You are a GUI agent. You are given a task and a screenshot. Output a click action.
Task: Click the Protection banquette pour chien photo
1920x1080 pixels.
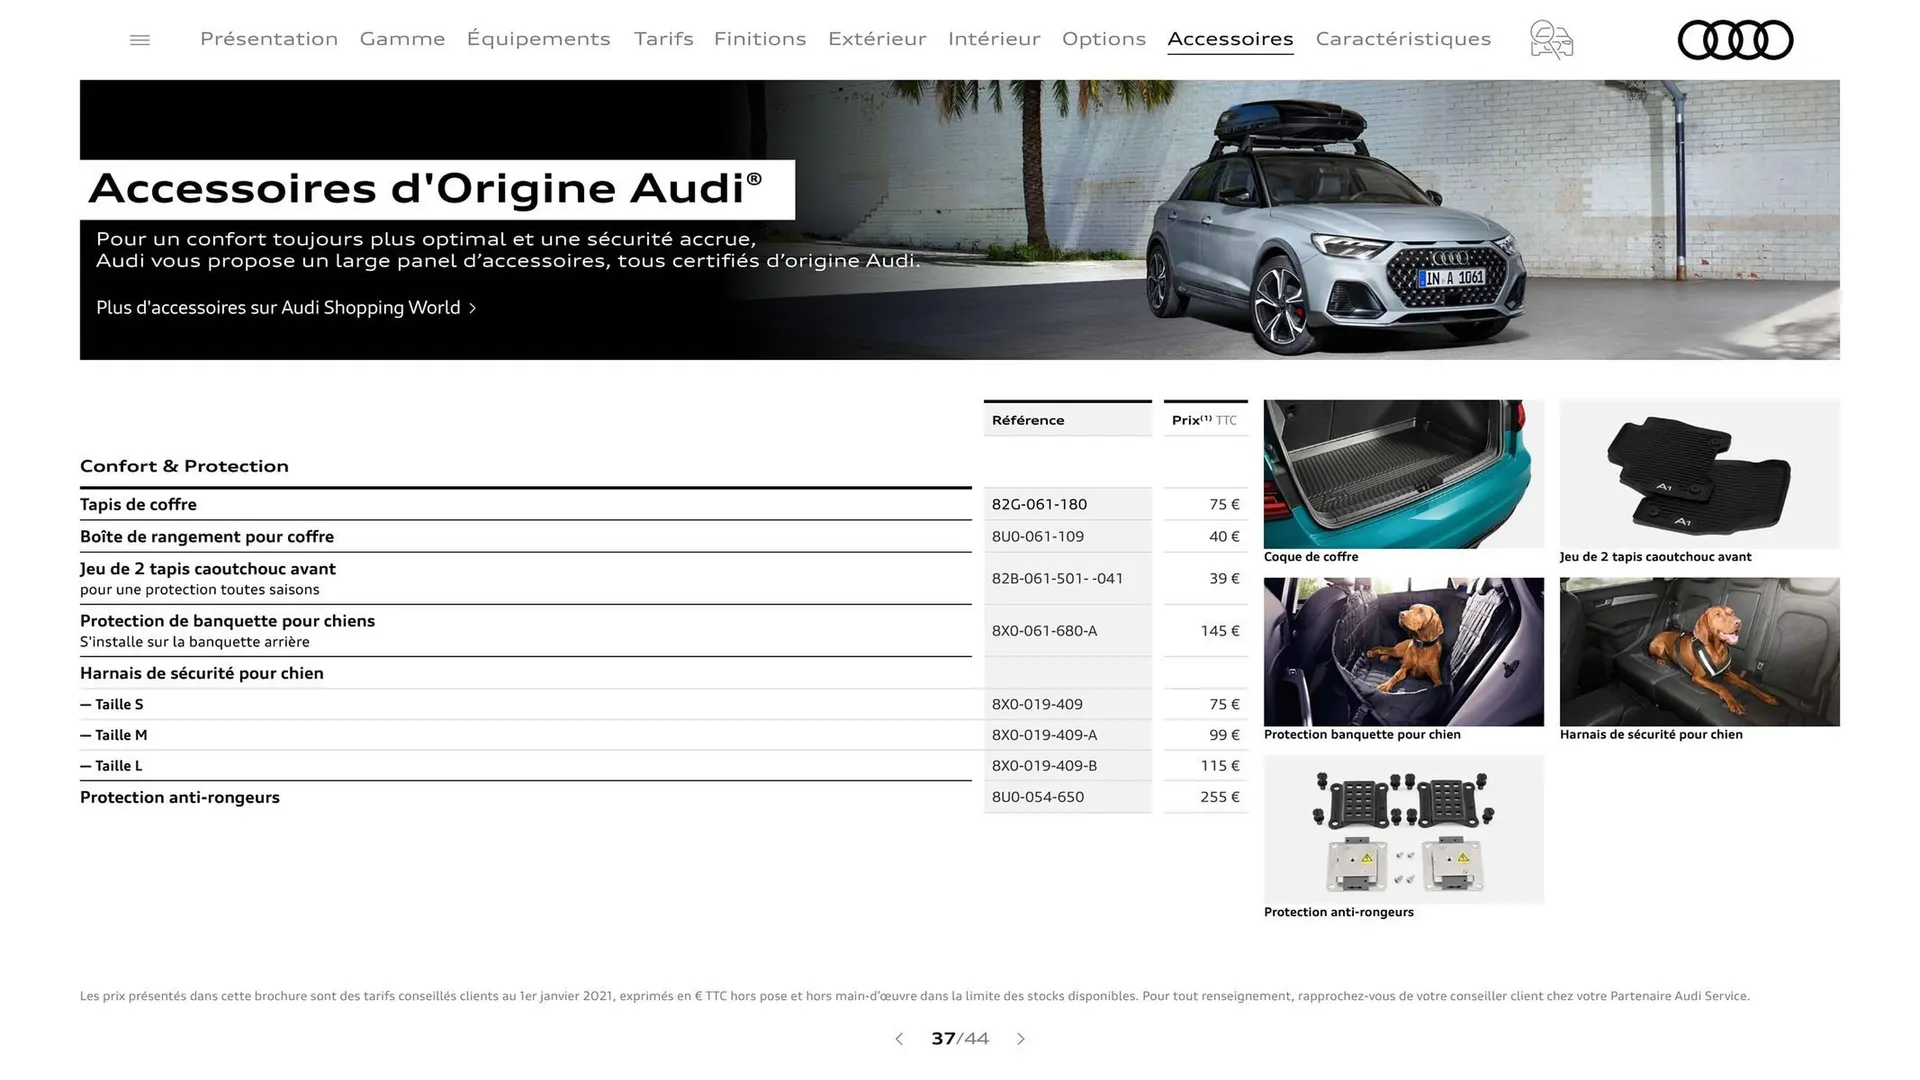1402,651
